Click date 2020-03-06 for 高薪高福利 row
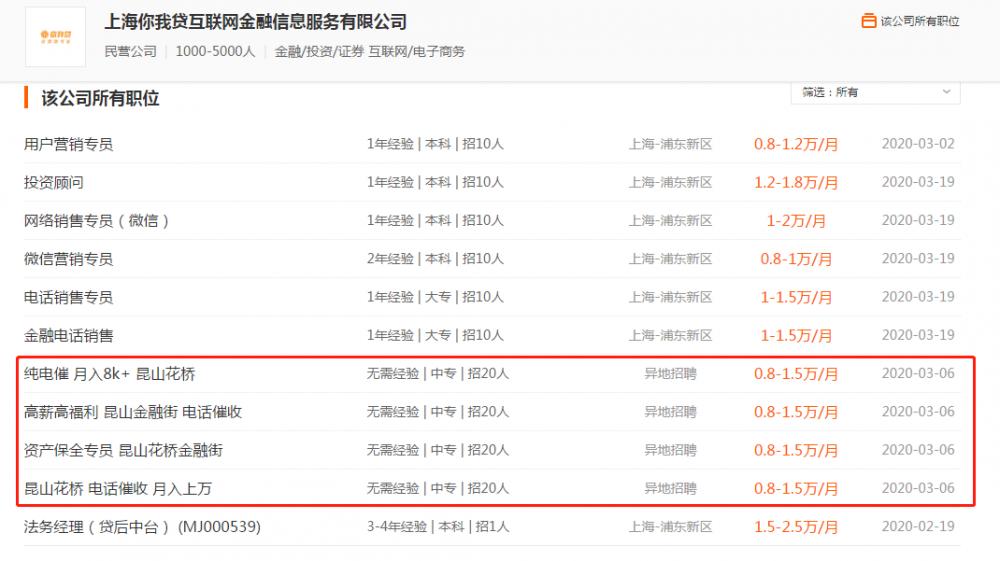The width and height of the screenshot is (1000, 561). [918, 412]
